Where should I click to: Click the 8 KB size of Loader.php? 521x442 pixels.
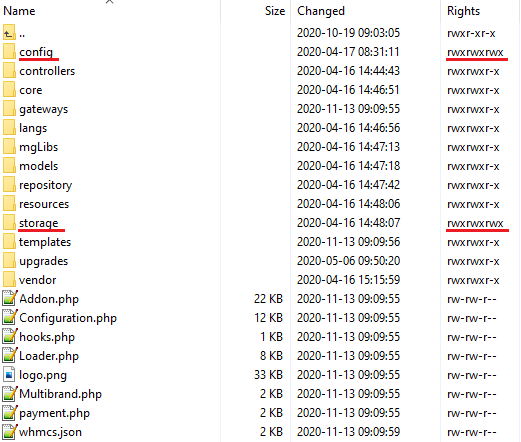pyautogui.click(x=271, y=356)
